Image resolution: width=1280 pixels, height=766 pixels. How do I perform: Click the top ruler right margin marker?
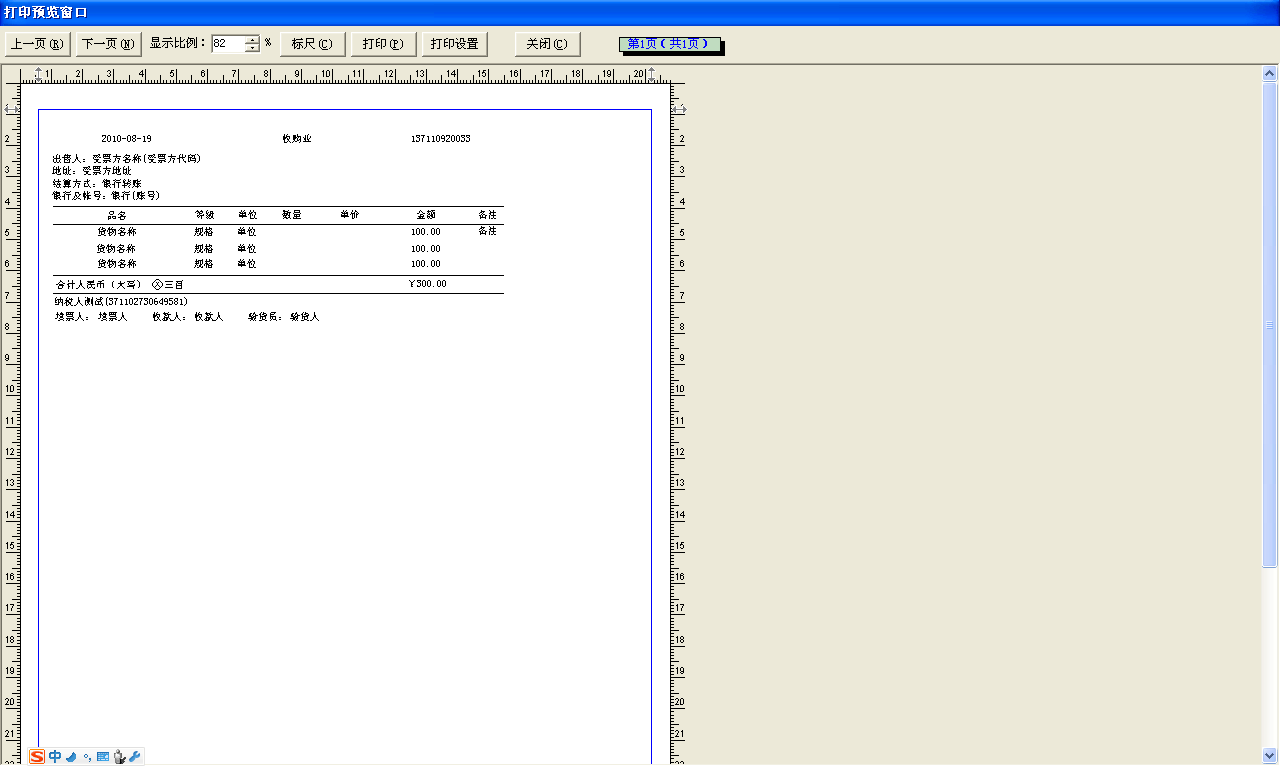pos(652,74)
